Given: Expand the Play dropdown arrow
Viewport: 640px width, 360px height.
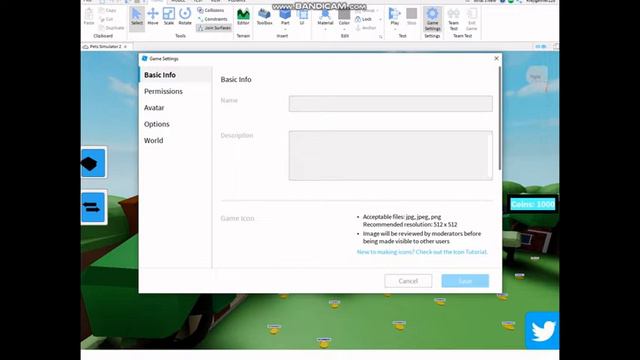Looking at the screenshot, I should pos(394,29).
